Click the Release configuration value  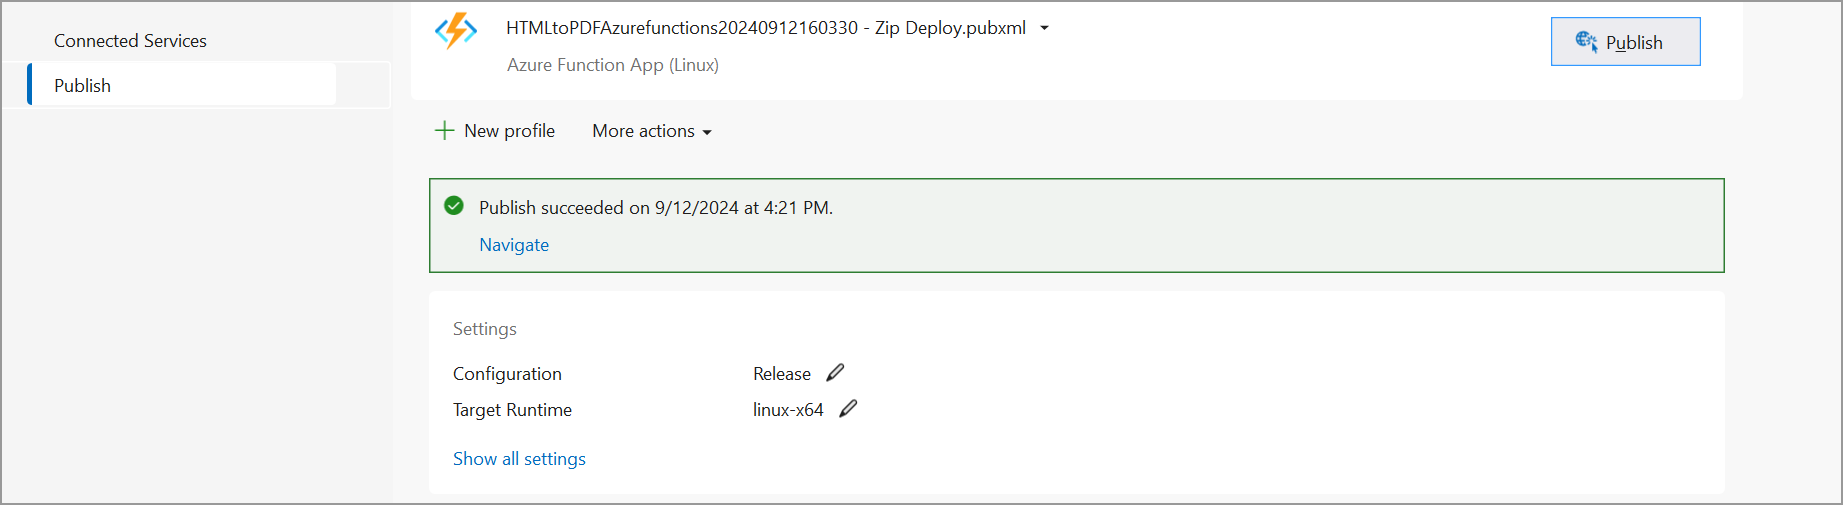point(781,374)
